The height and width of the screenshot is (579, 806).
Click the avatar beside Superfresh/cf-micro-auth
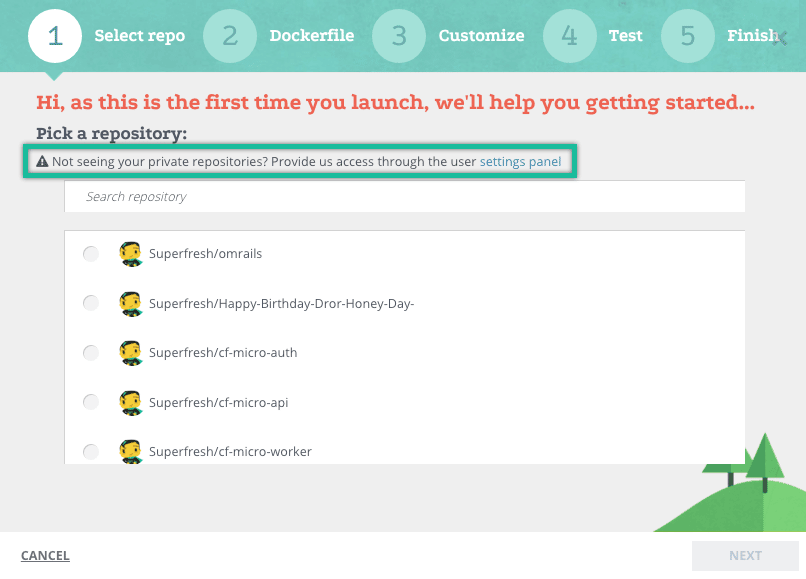pos(130,352)
